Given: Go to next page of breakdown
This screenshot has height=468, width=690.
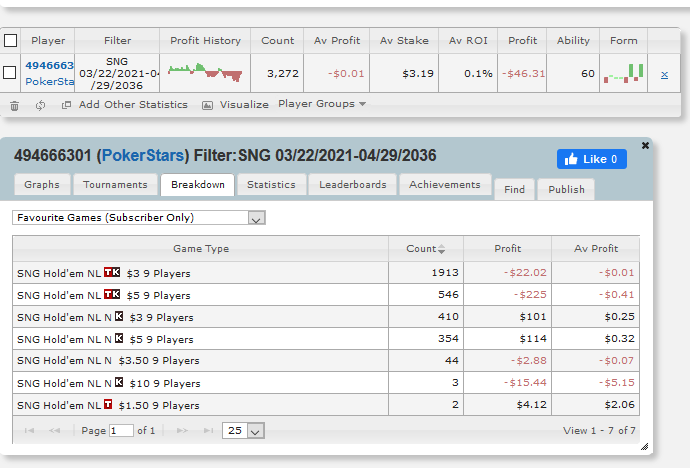Looking at the screenshot, I should [182, 431].
